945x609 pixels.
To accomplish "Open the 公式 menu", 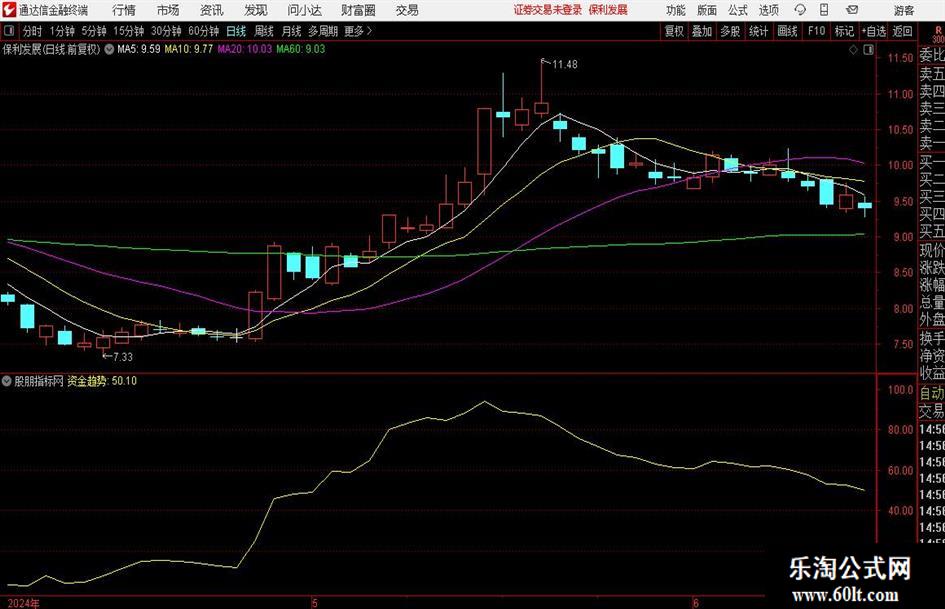I will click(x=738, y=10).
